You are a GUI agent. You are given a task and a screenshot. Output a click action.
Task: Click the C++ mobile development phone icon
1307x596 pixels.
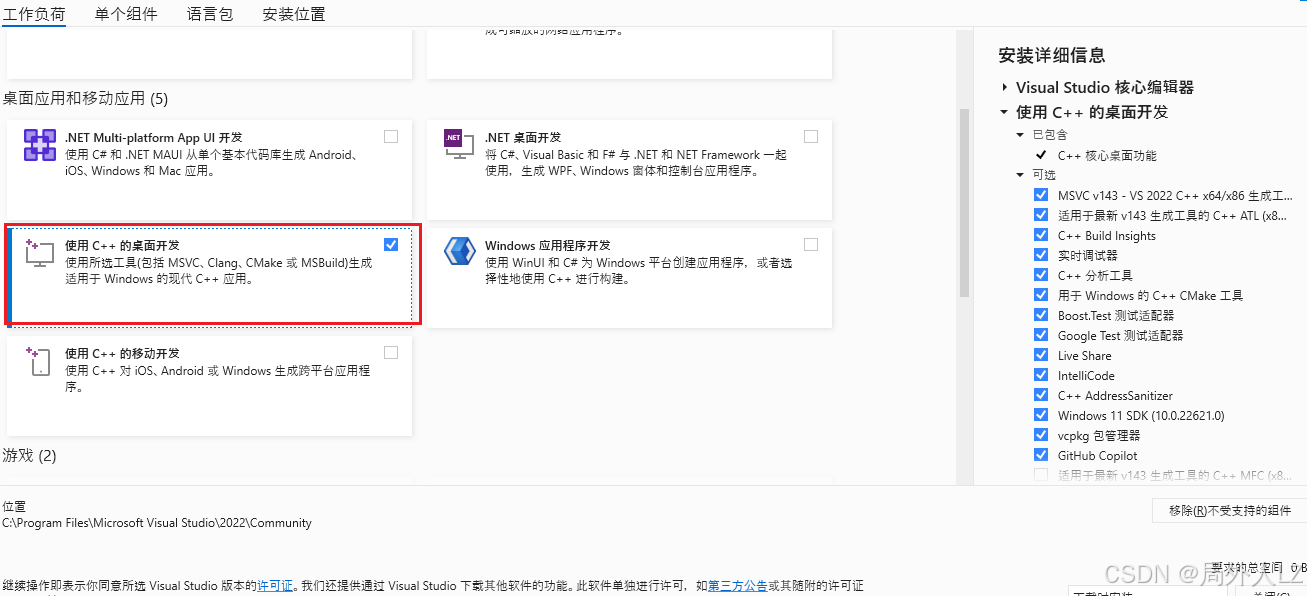pos(38,361)
